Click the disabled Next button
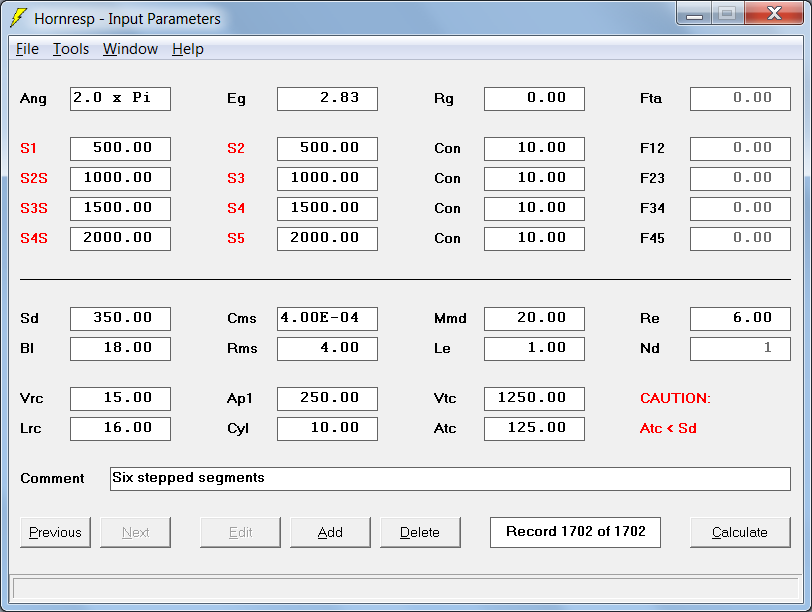The image size is (812, 612). (x=135, y=532)
